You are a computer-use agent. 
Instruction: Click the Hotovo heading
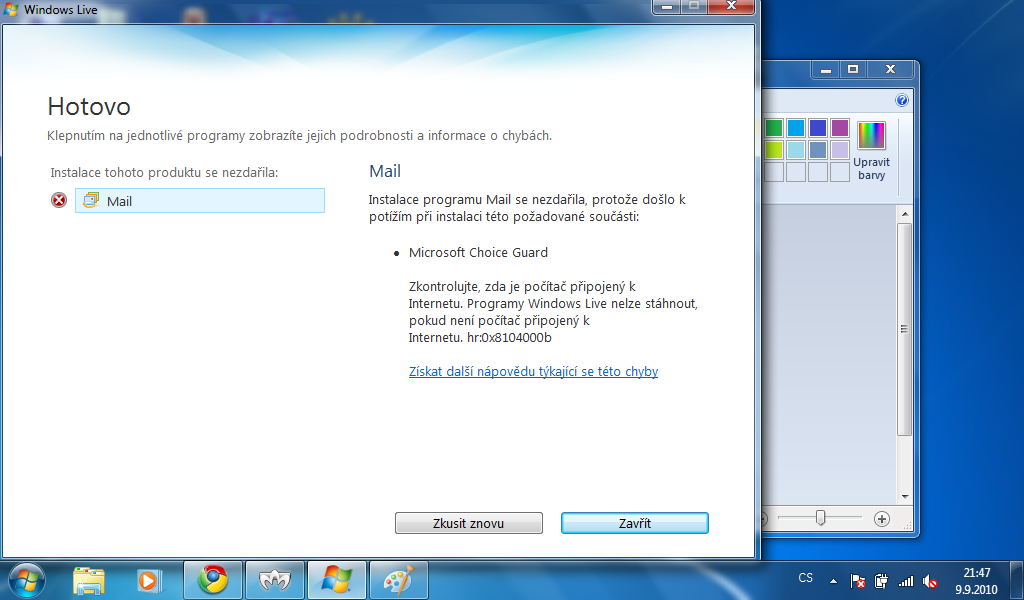[x=89, y=106]
